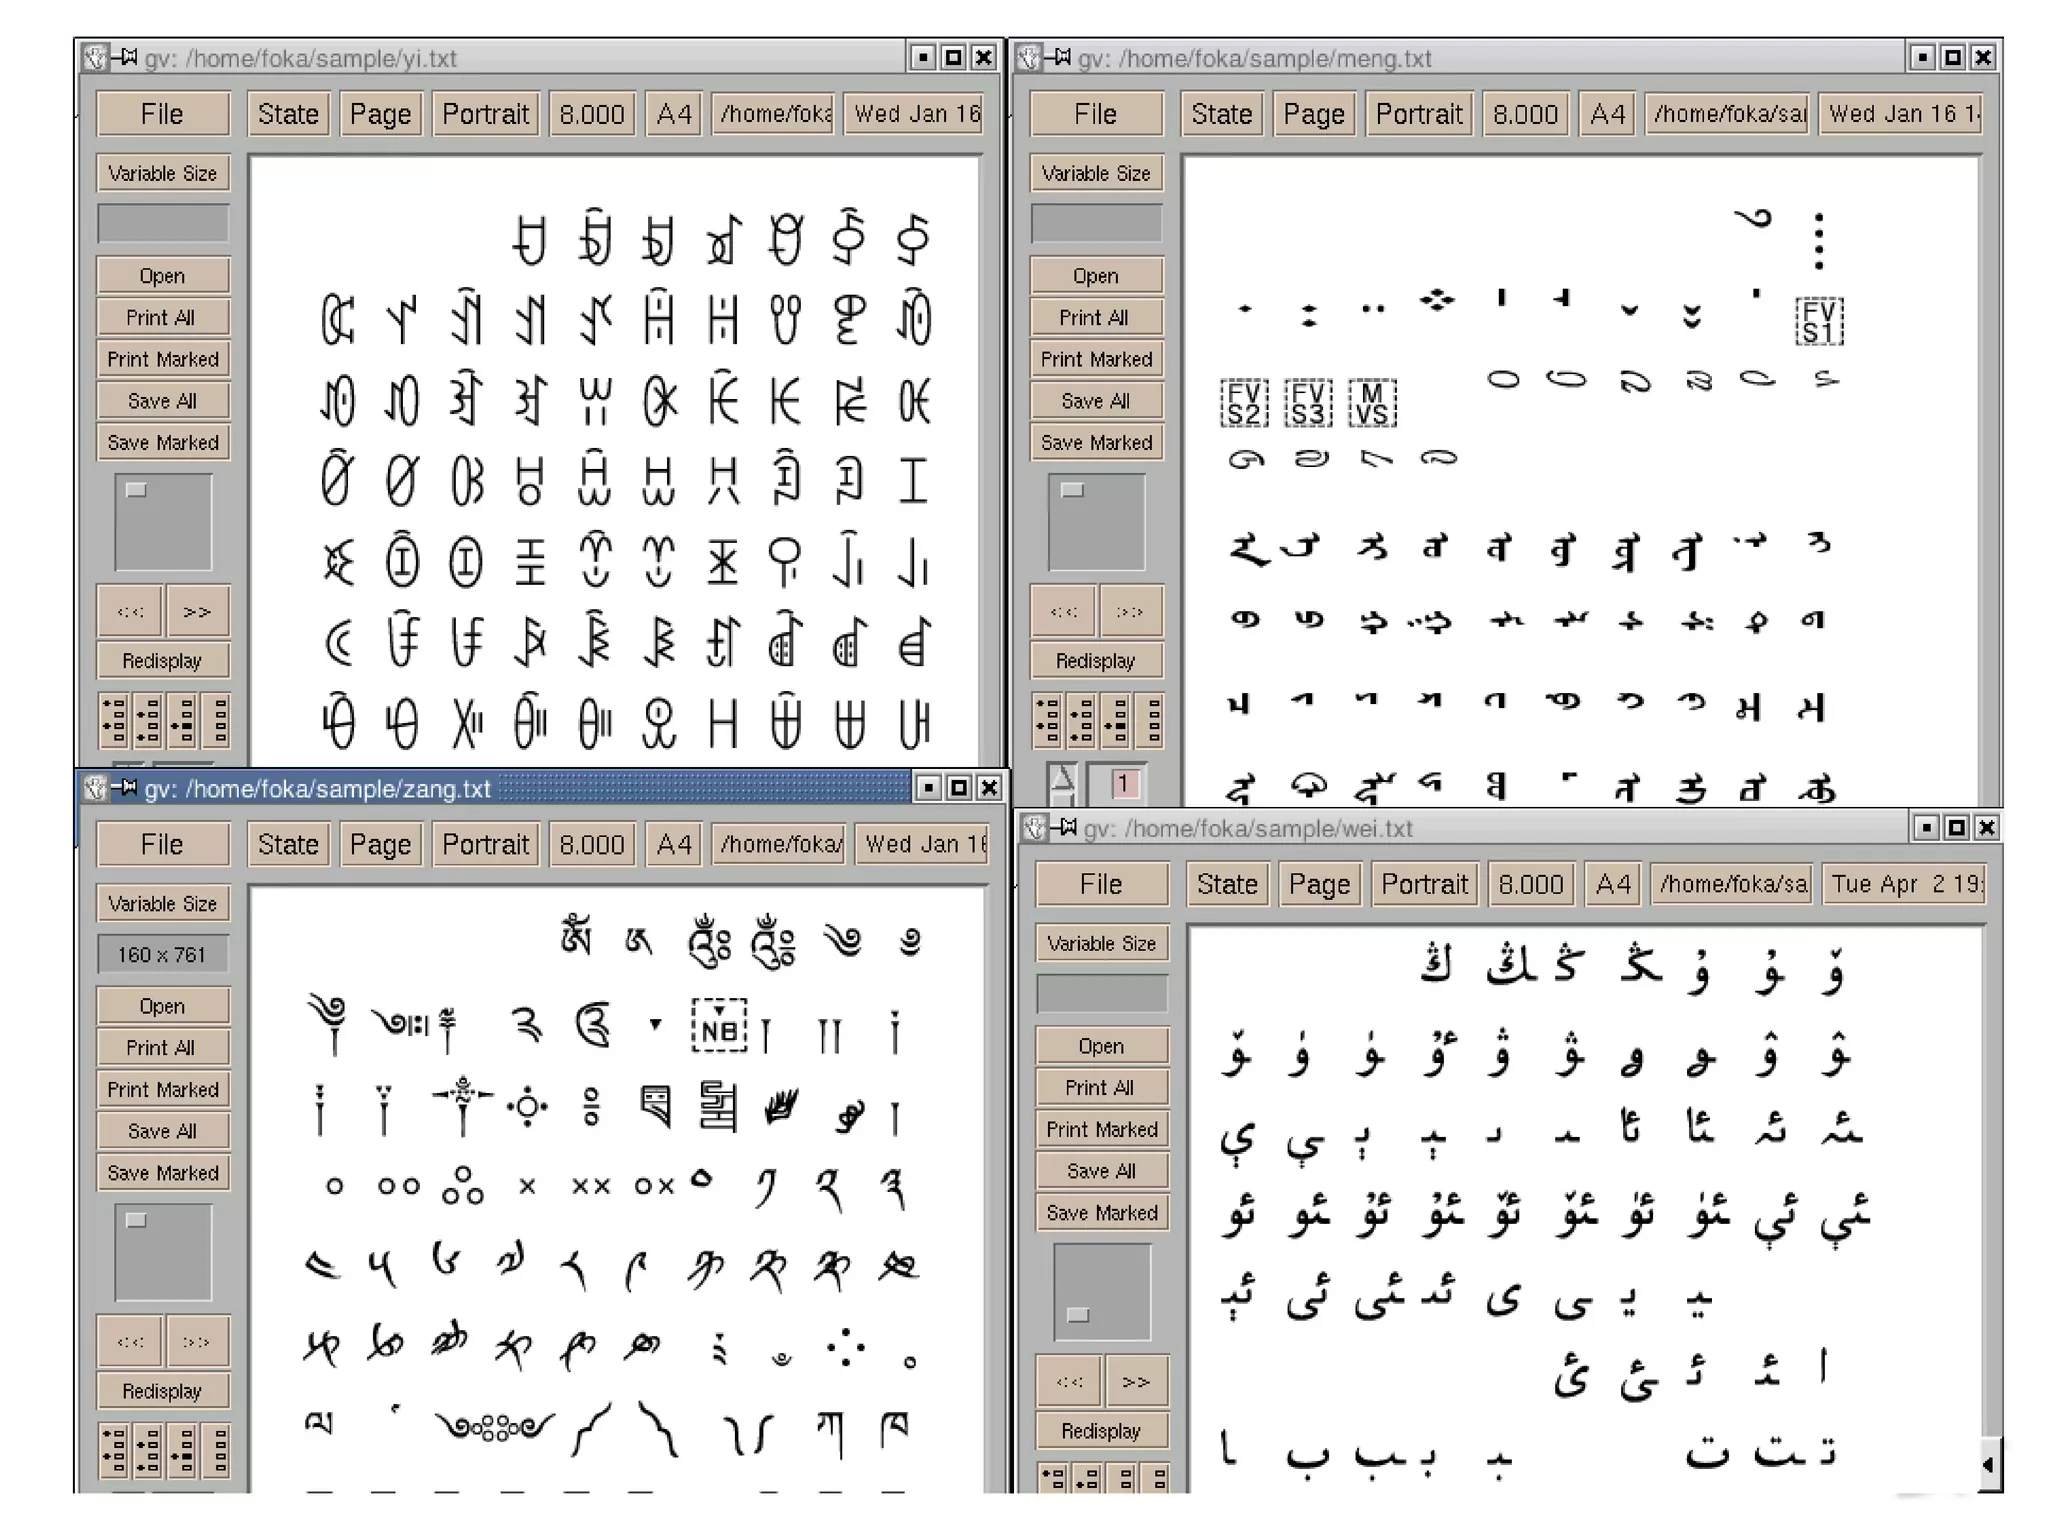Click mark even pages icon in yi.txt window

[x=148, y=720]
